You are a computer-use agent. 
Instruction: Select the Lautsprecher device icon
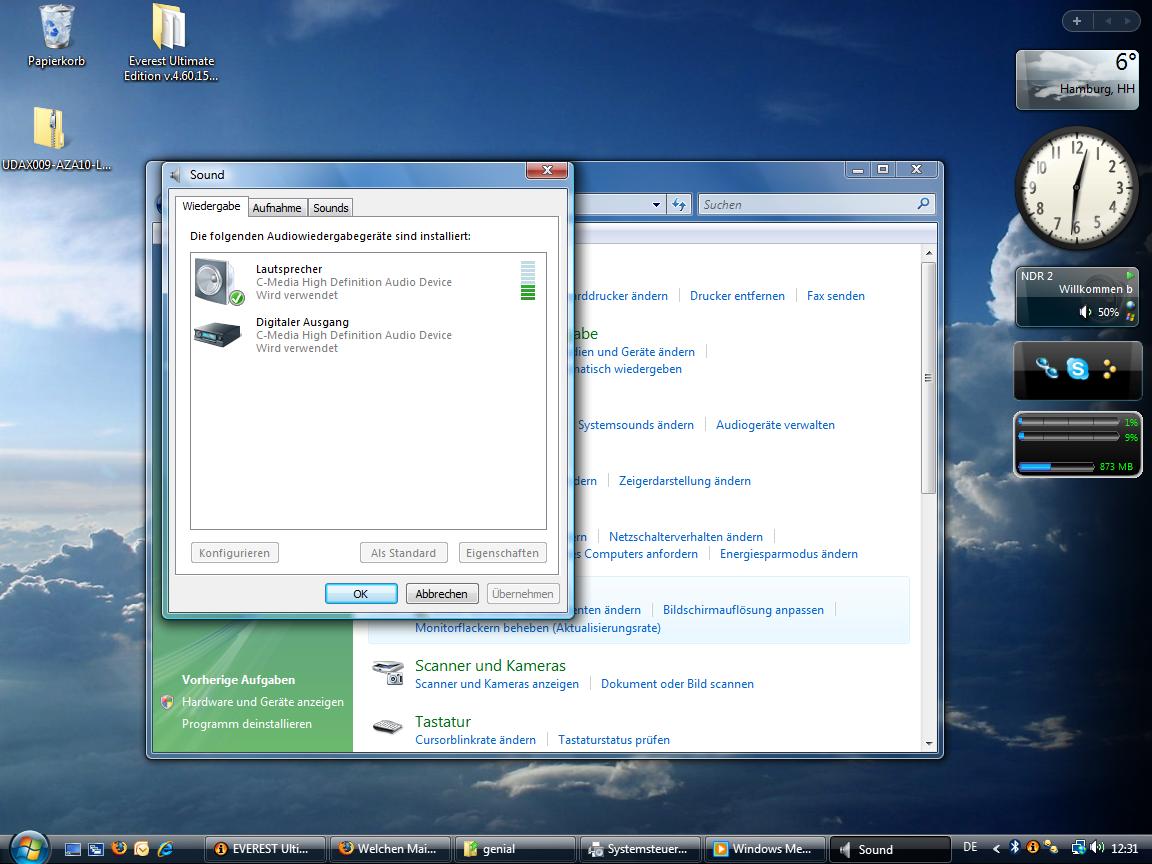coord(219,282)
